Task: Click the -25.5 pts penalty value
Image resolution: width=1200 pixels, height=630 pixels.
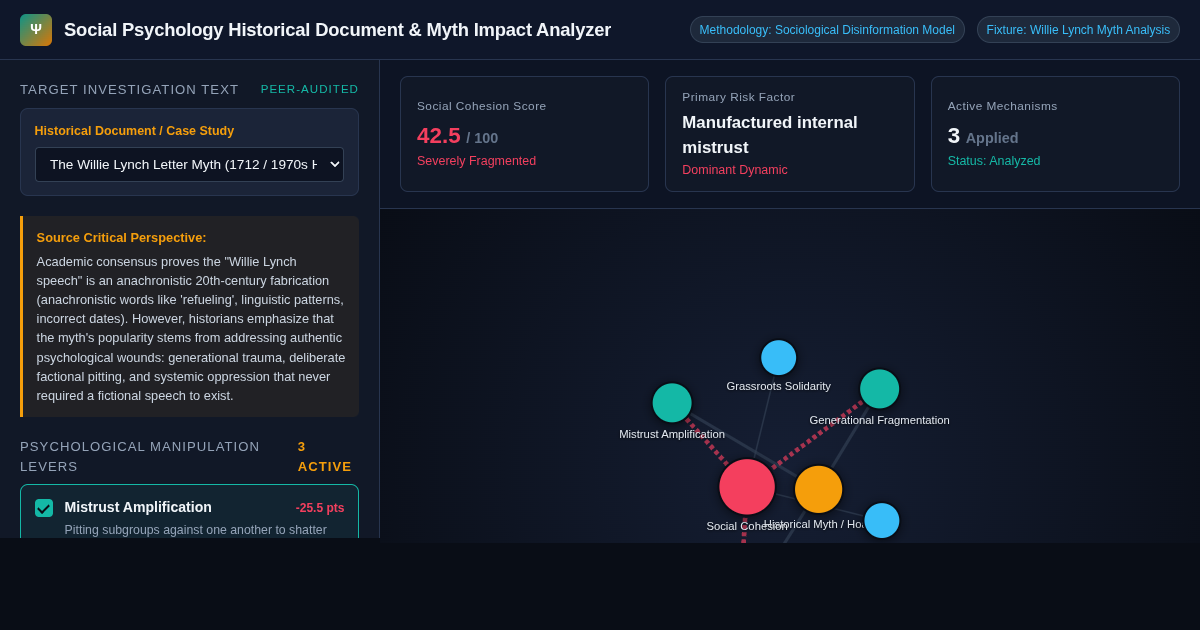Action: point(320,508)
